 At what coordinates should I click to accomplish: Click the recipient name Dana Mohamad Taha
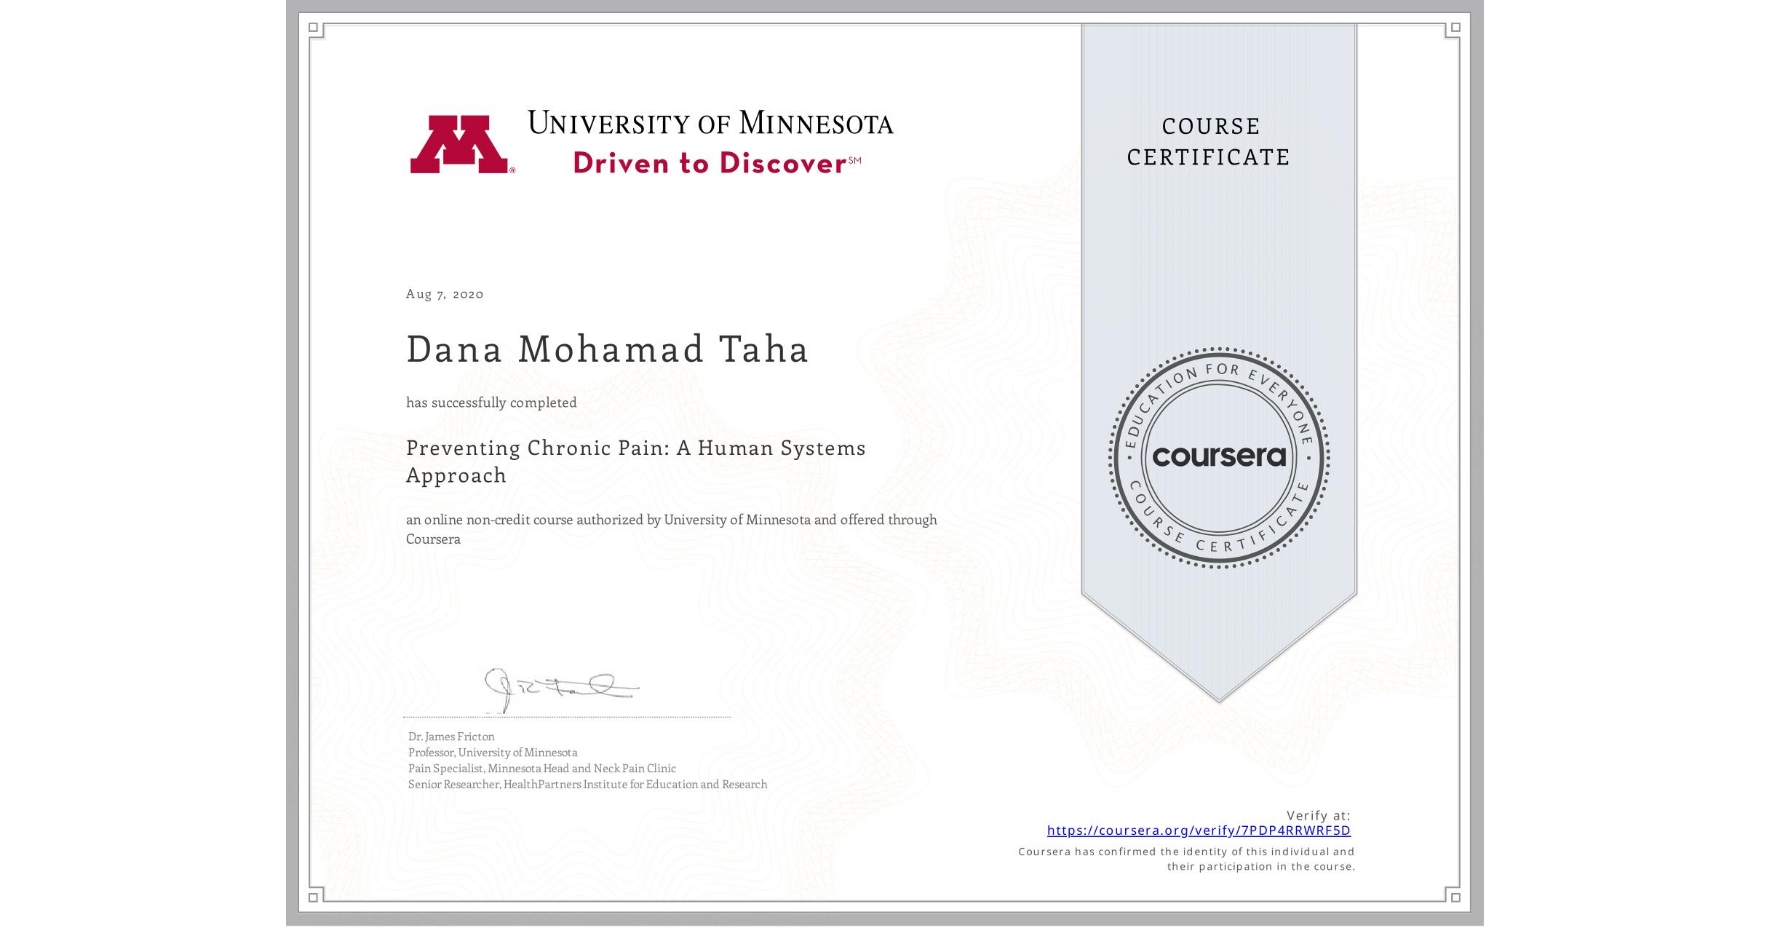[x=606, y=350]
